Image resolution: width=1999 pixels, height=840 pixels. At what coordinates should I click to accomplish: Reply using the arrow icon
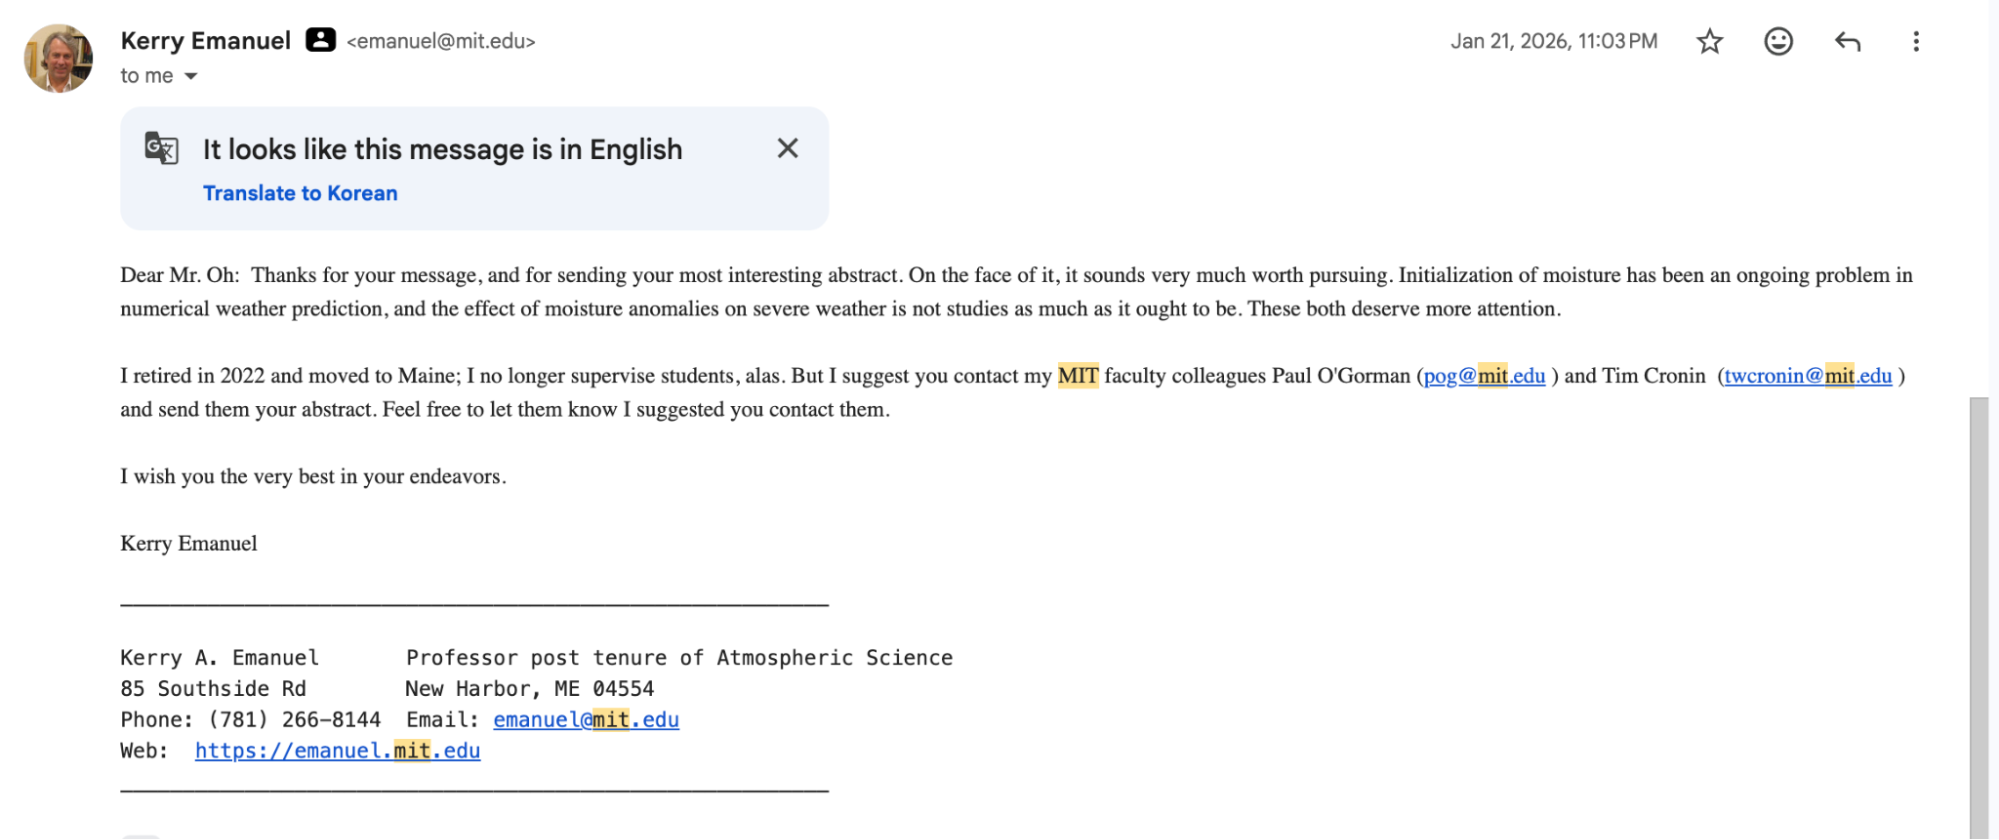click(x=1847, y=41)
